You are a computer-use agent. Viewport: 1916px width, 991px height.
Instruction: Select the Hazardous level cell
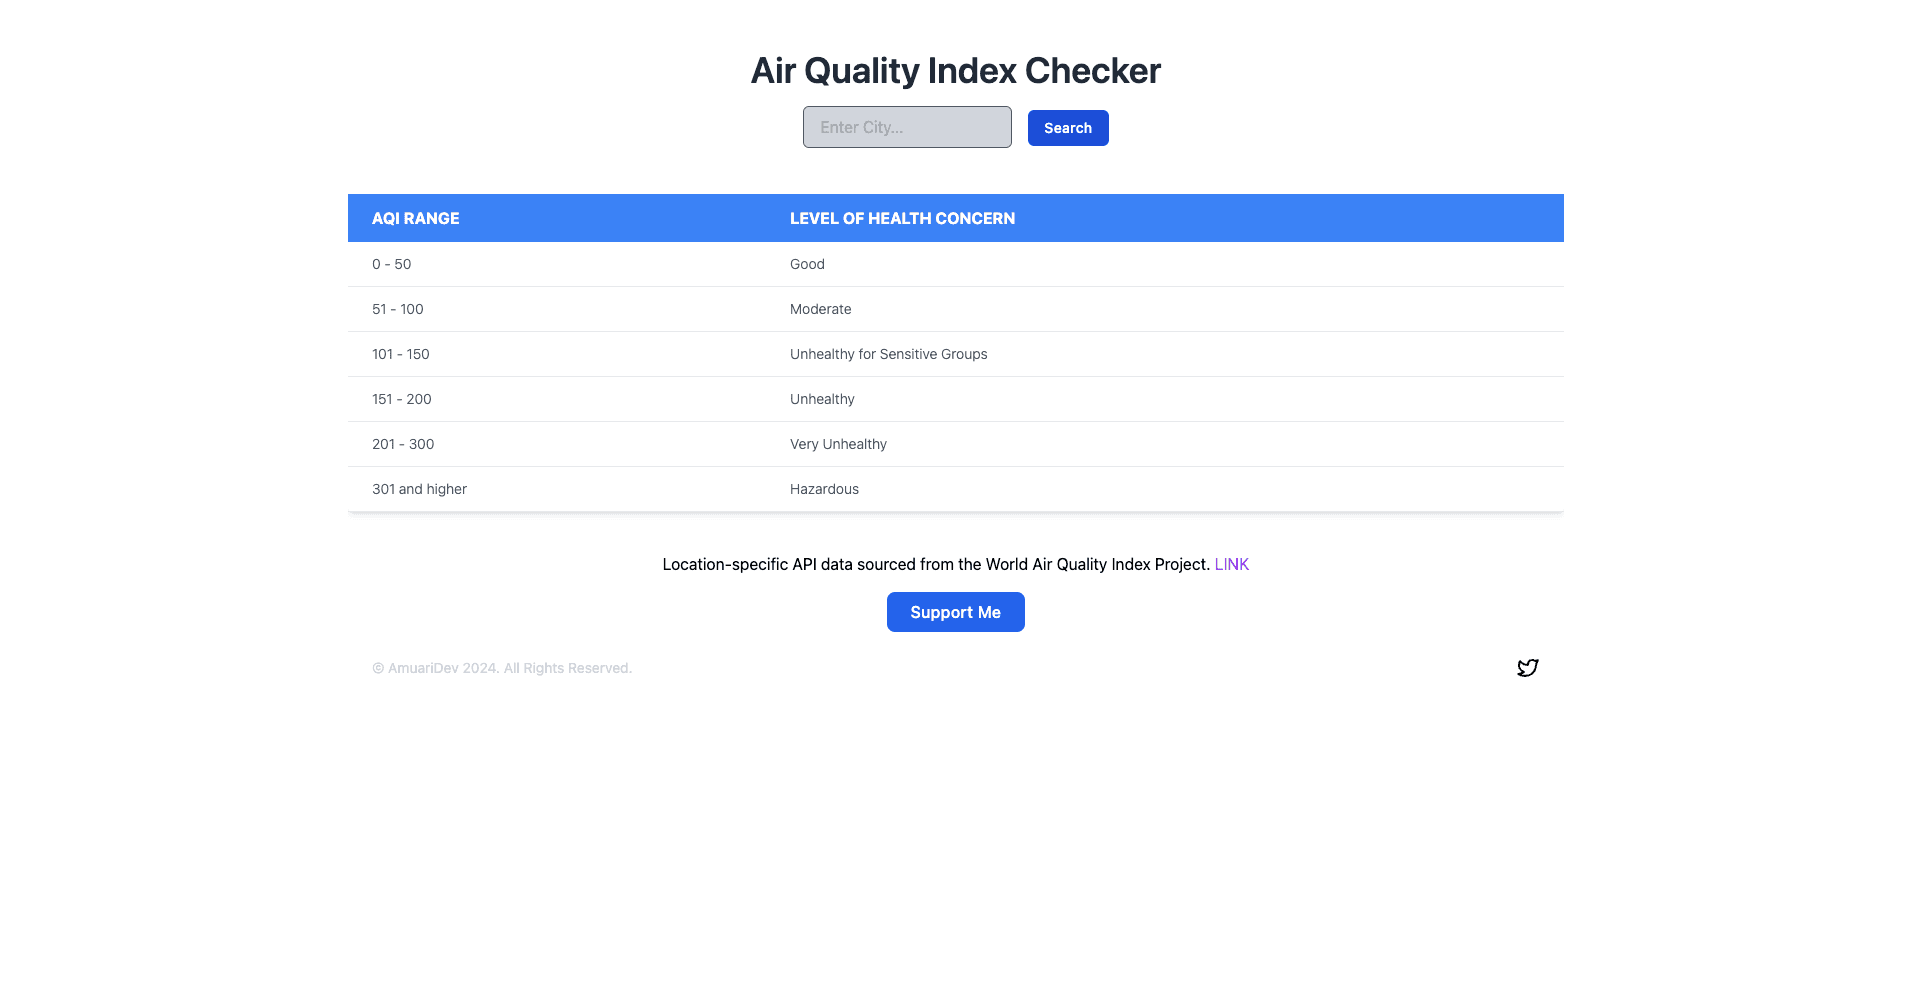pyautogui.click(x=1165, y=489)
